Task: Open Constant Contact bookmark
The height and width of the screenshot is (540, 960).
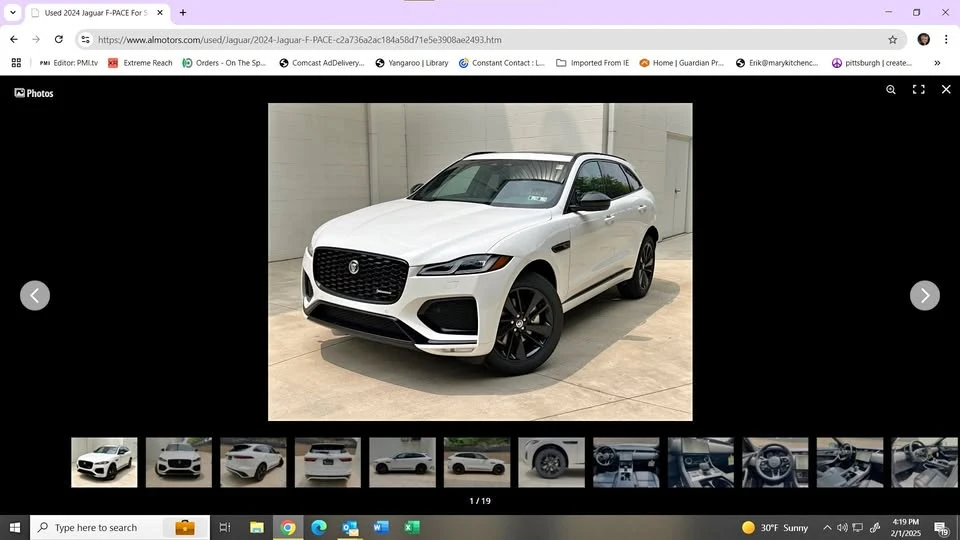Action: click(x=501, y=62)
